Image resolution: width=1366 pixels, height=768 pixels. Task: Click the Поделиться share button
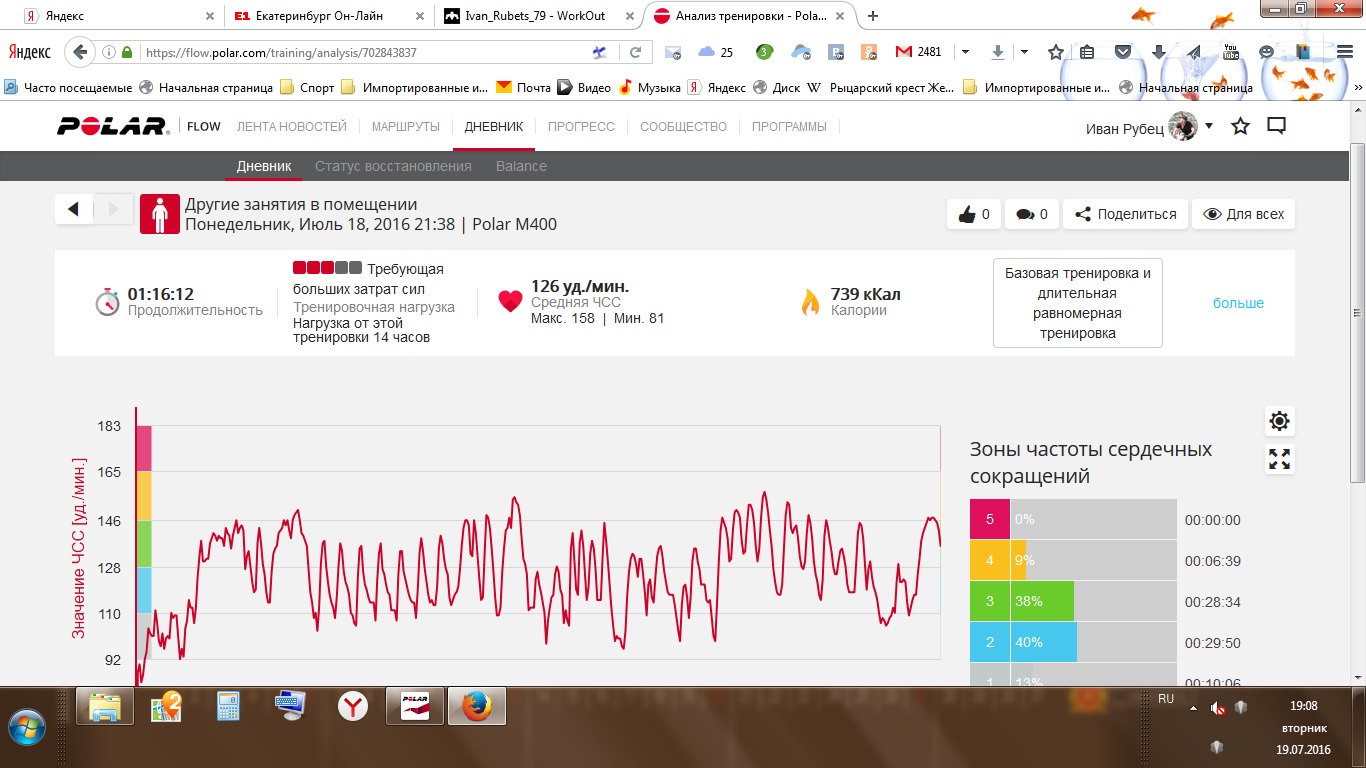(1125, 214)
